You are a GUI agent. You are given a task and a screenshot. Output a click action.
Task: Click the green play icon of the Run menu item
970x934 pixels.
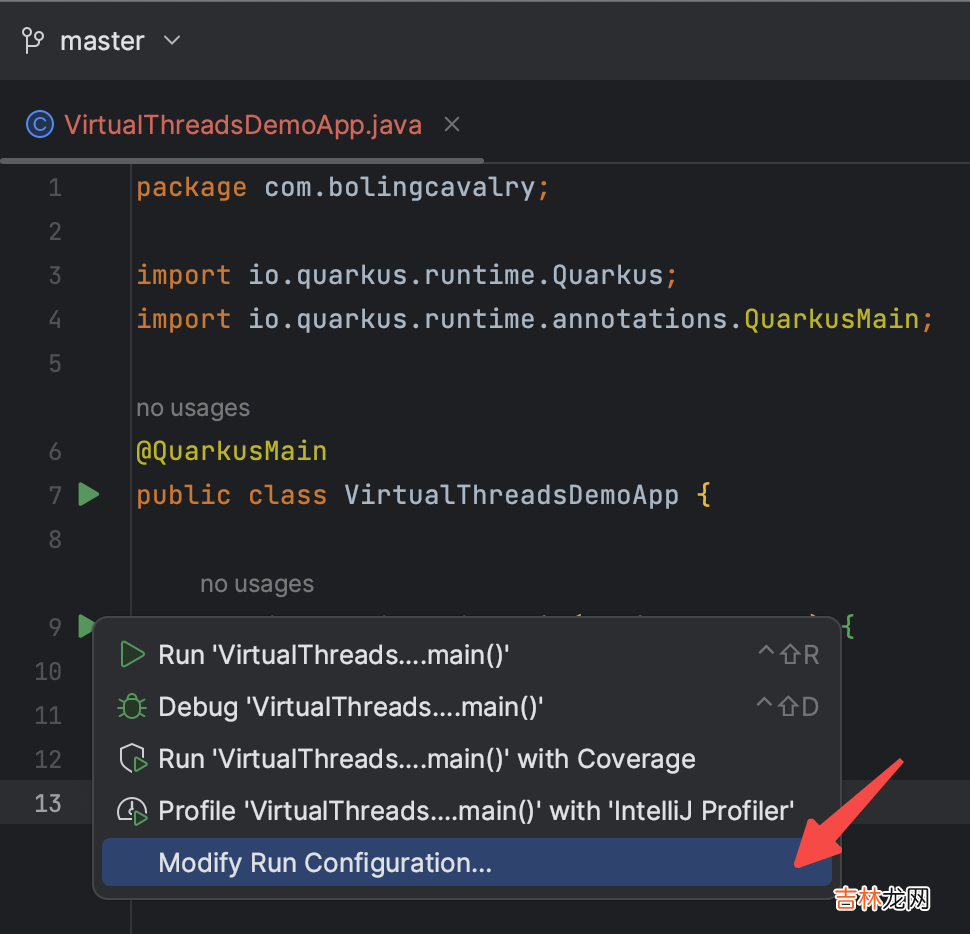point(132,655)
